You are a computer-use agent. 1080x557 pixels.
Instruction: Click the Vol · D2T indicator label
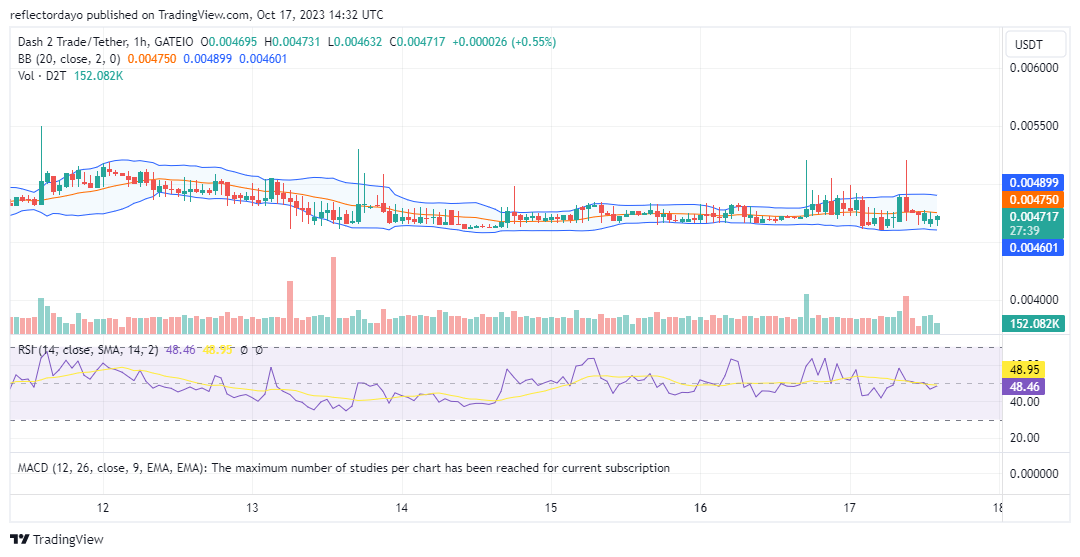[42, 76]
